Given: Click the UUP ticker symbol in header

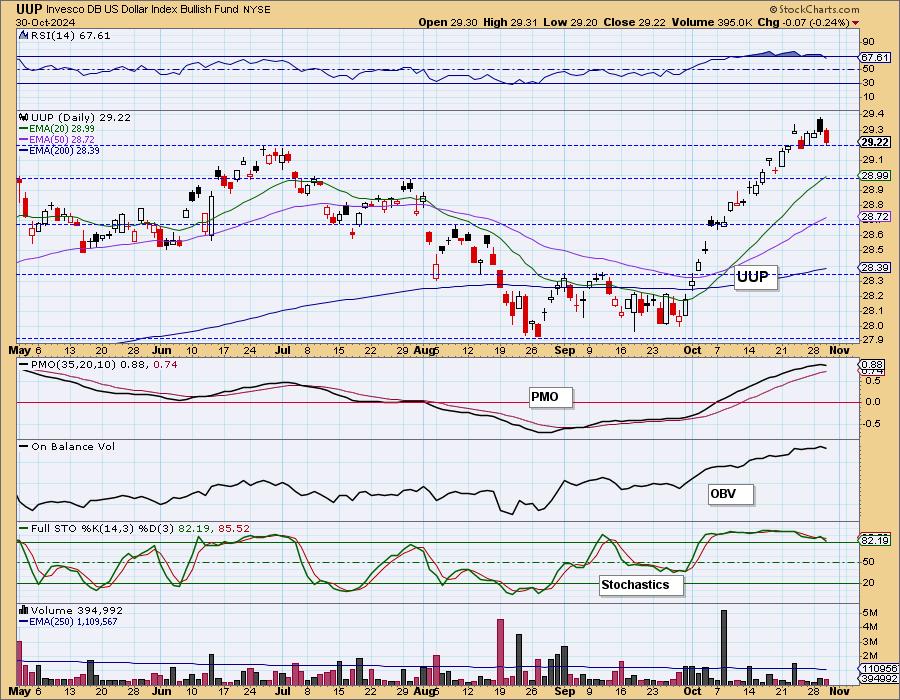Looking at the screenshot, I should pos(29,9).
